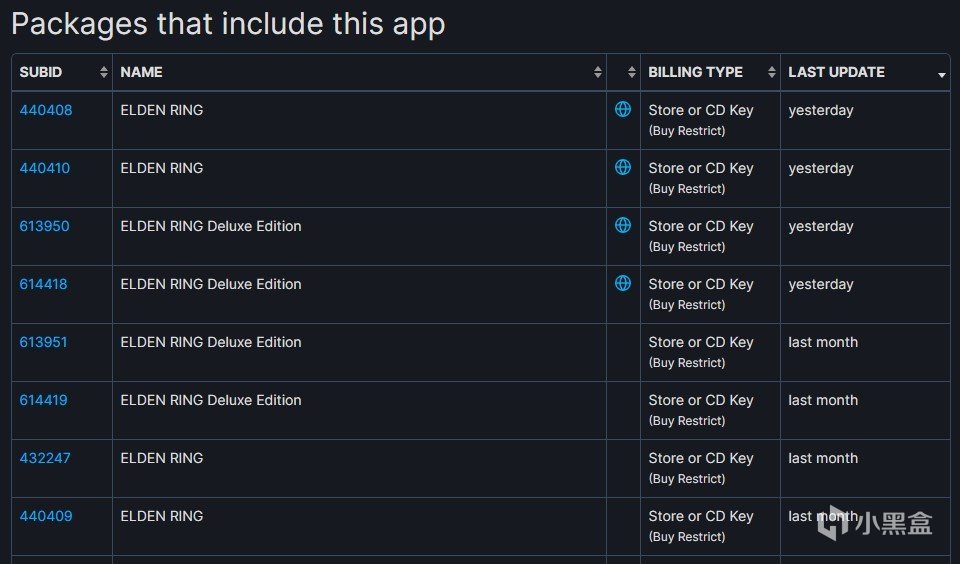Click the NAME column header text
The image size is (960, 564).
[x=141, y=72]
